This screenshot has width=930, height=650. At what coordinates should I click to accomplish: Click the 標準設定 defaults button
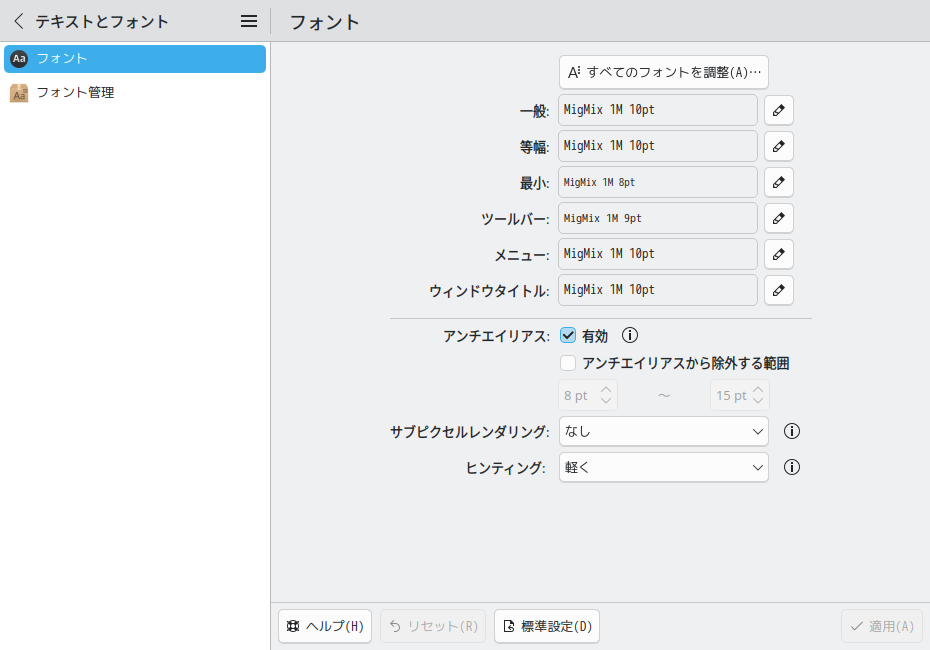click(x=547, y=626)
